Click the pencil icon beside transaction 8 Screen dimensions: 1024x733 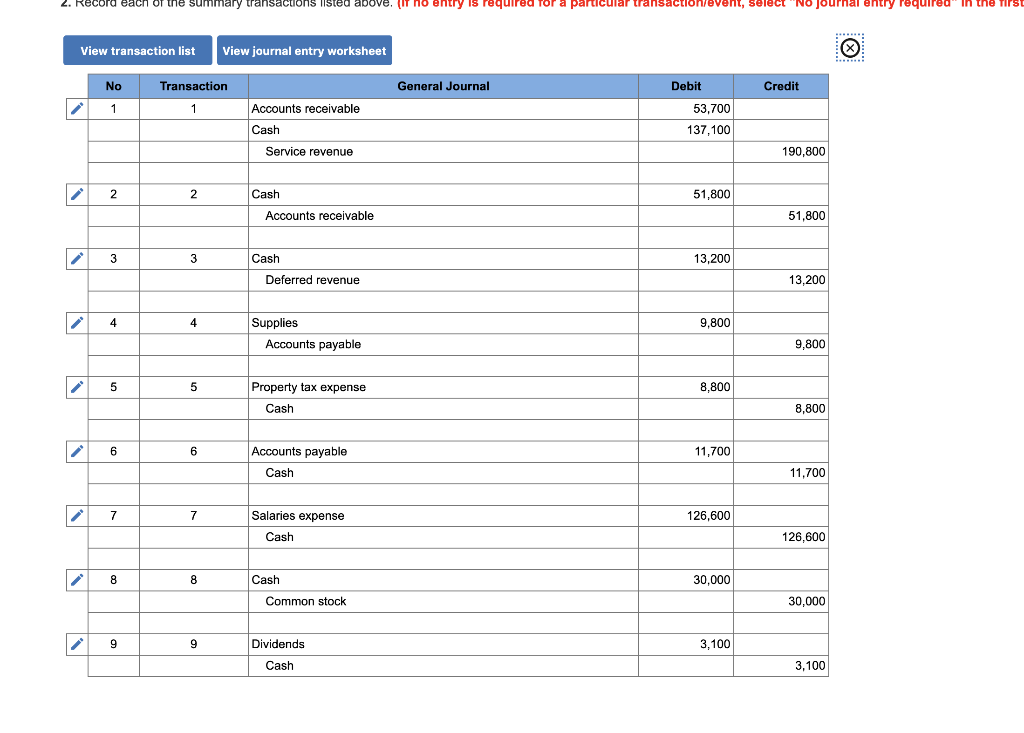pyautogui.click(x=76, y=580)
